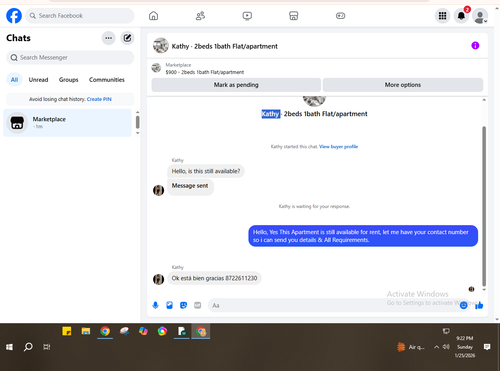Viewport: 500px width, 371px height.
Task: Open the account profile menu
Action: [480, 16]
